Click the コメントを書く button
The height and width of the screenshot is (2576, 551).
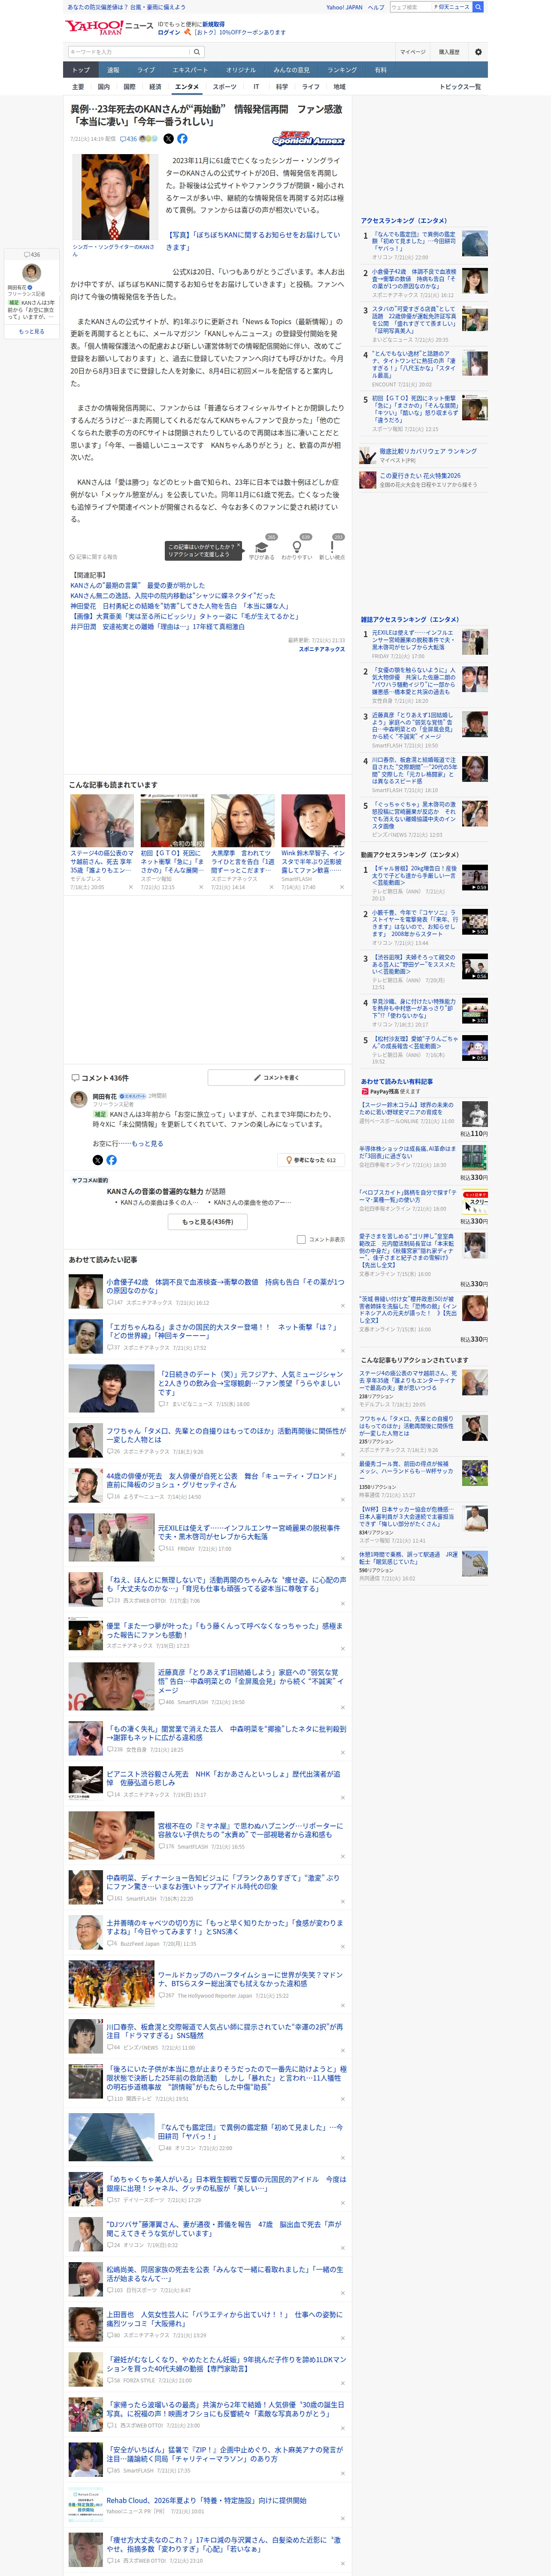[276, 1077]
